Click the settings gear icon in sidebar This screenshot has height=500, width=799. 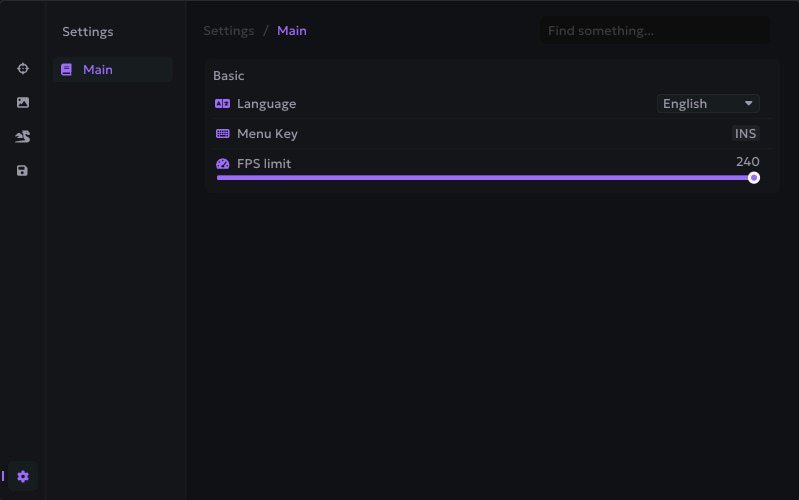point(23,477)
